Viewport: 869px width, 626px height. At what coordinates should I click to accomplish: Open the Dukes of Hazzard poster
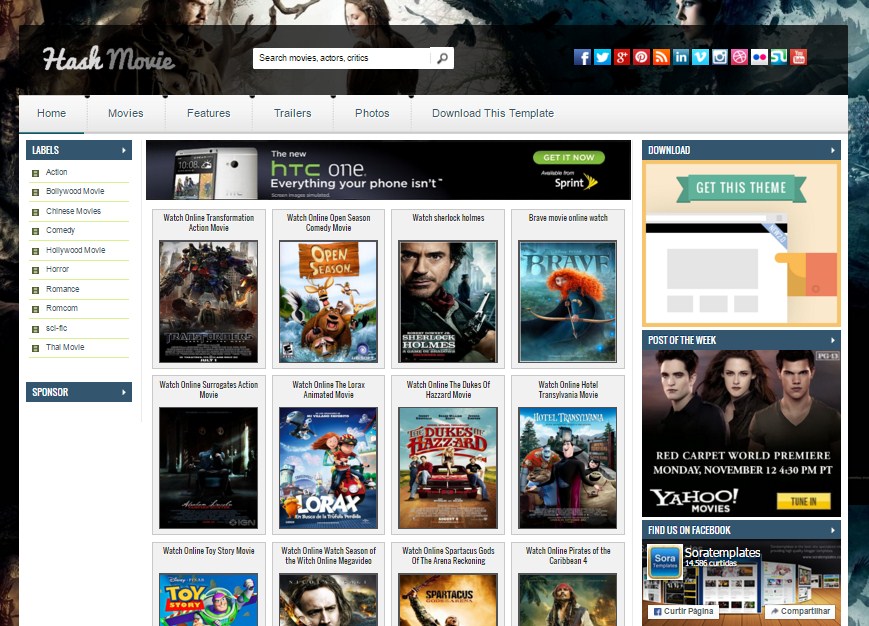point(448,468)
